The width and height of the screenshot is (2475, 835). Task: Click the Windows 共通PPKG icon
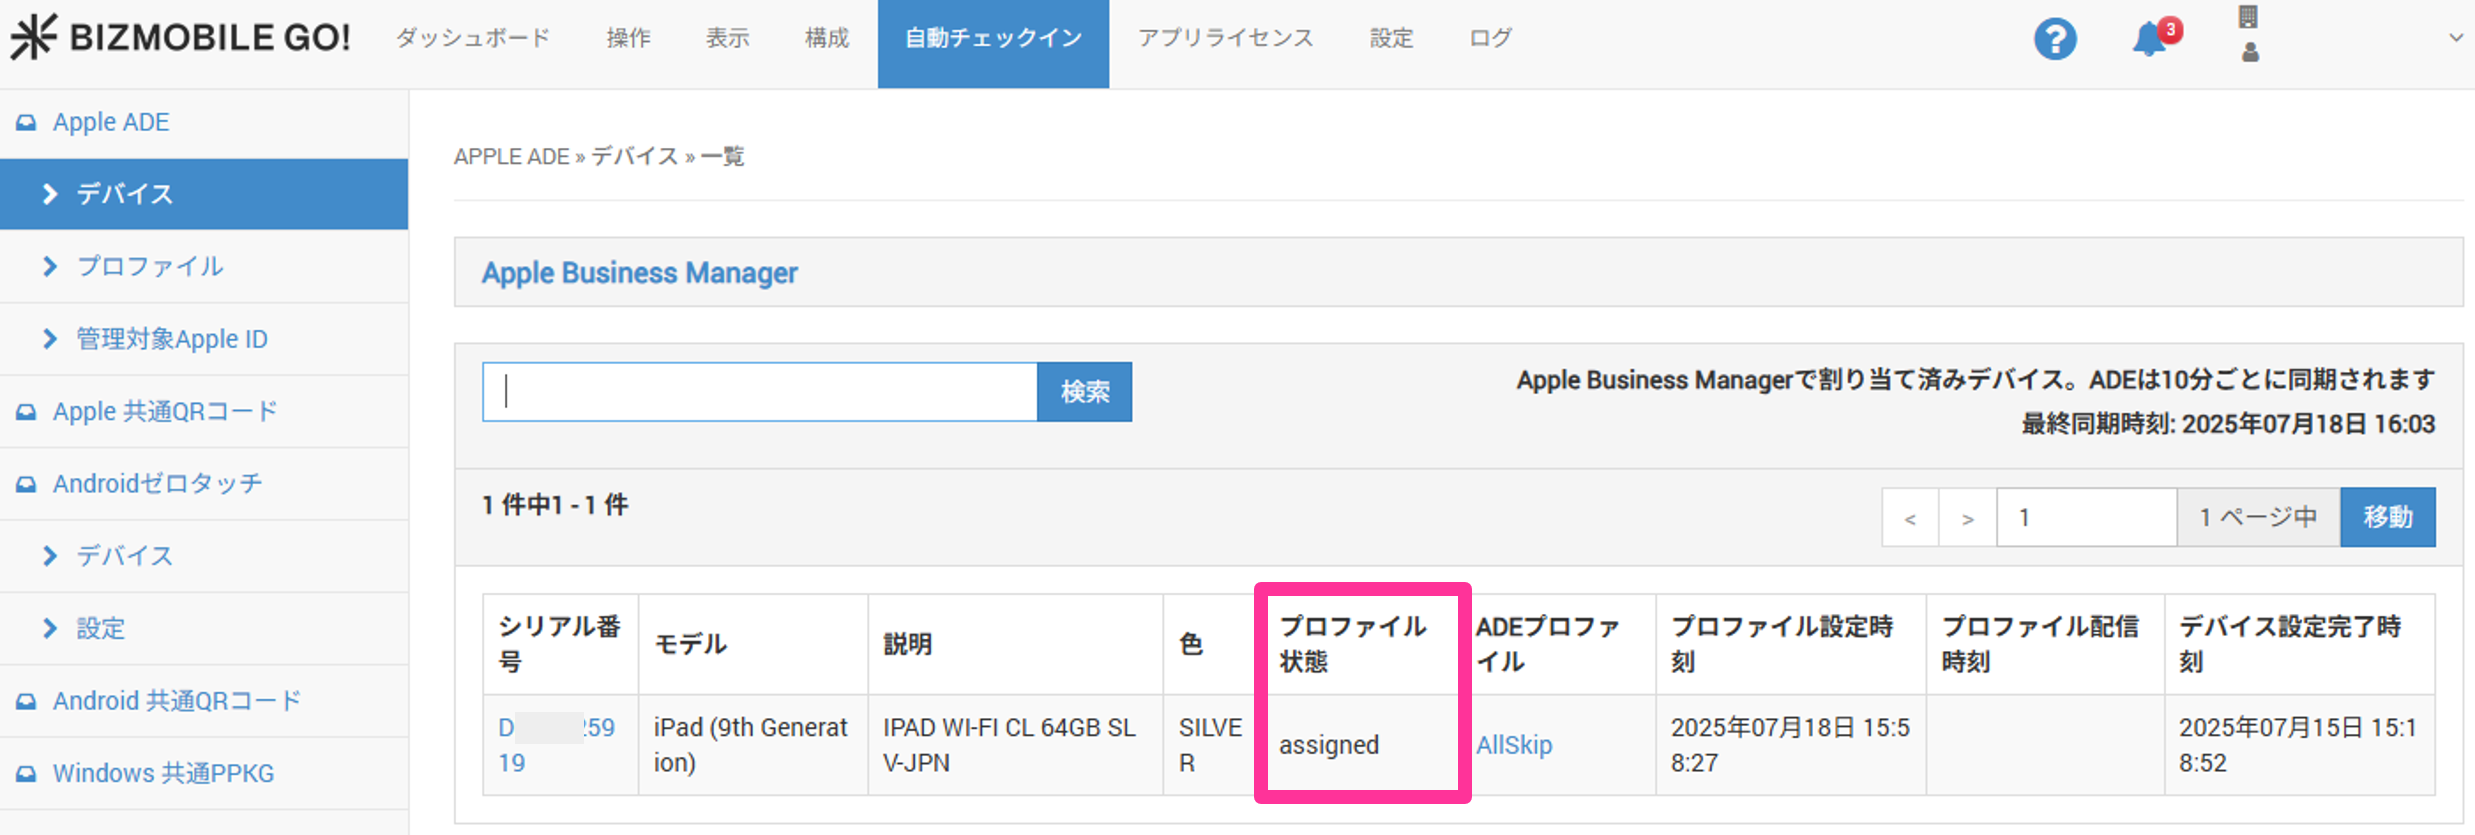[x=26, y=774]
